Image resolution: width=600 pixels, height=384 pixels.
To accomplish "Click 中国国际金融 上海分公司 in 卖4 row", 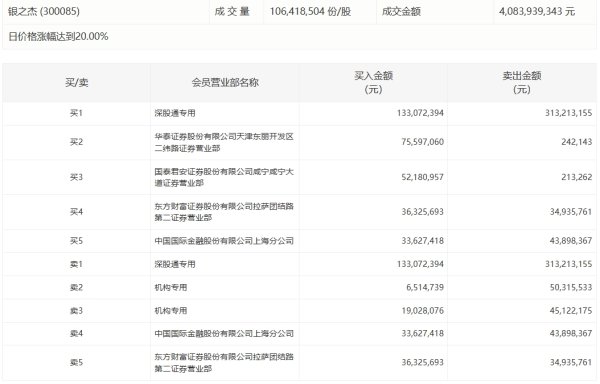I will point(224,334).
